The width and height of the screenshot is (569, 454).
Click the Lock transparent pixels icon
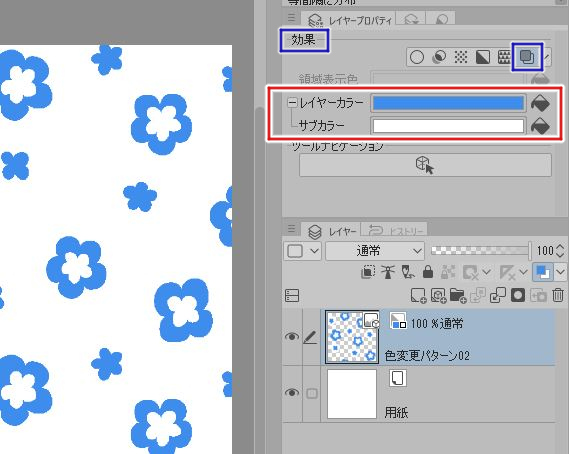448,272
